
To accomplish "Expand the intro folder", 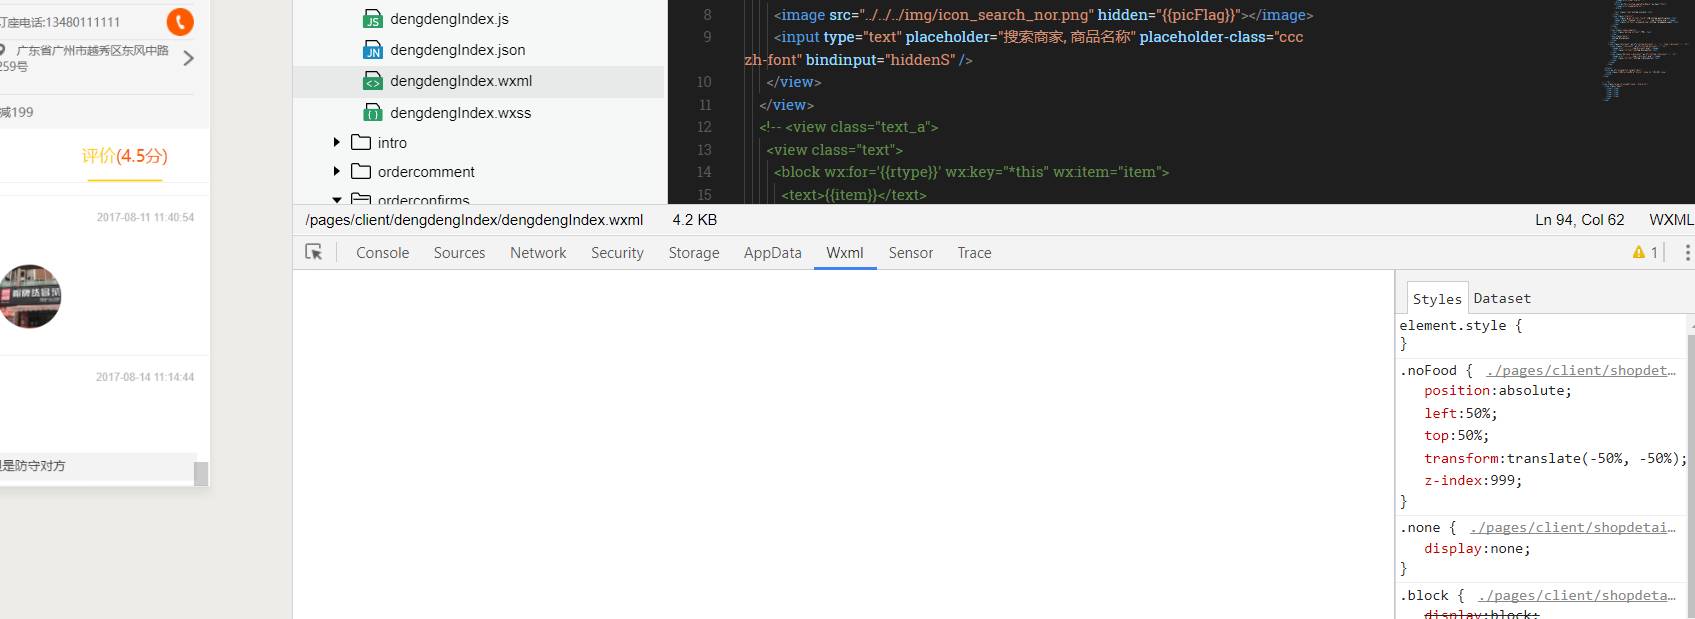I will pos(337,142).
